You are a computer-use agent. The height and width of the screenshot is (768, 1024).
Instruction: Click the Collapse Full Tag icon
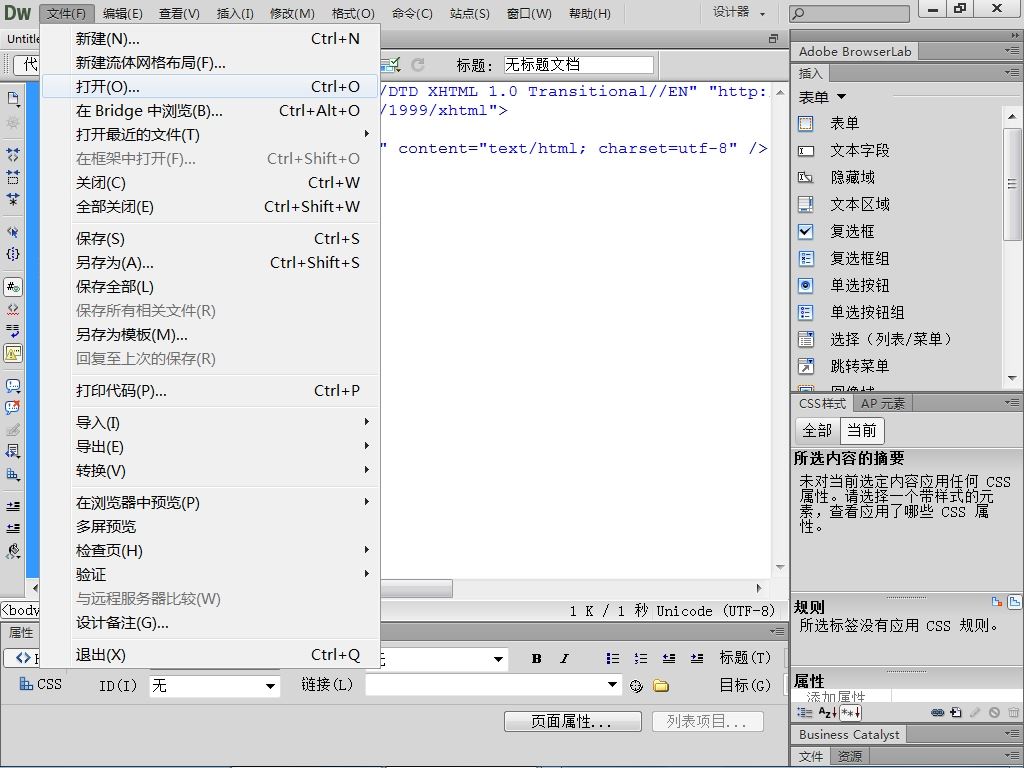[x=13, y=155]
